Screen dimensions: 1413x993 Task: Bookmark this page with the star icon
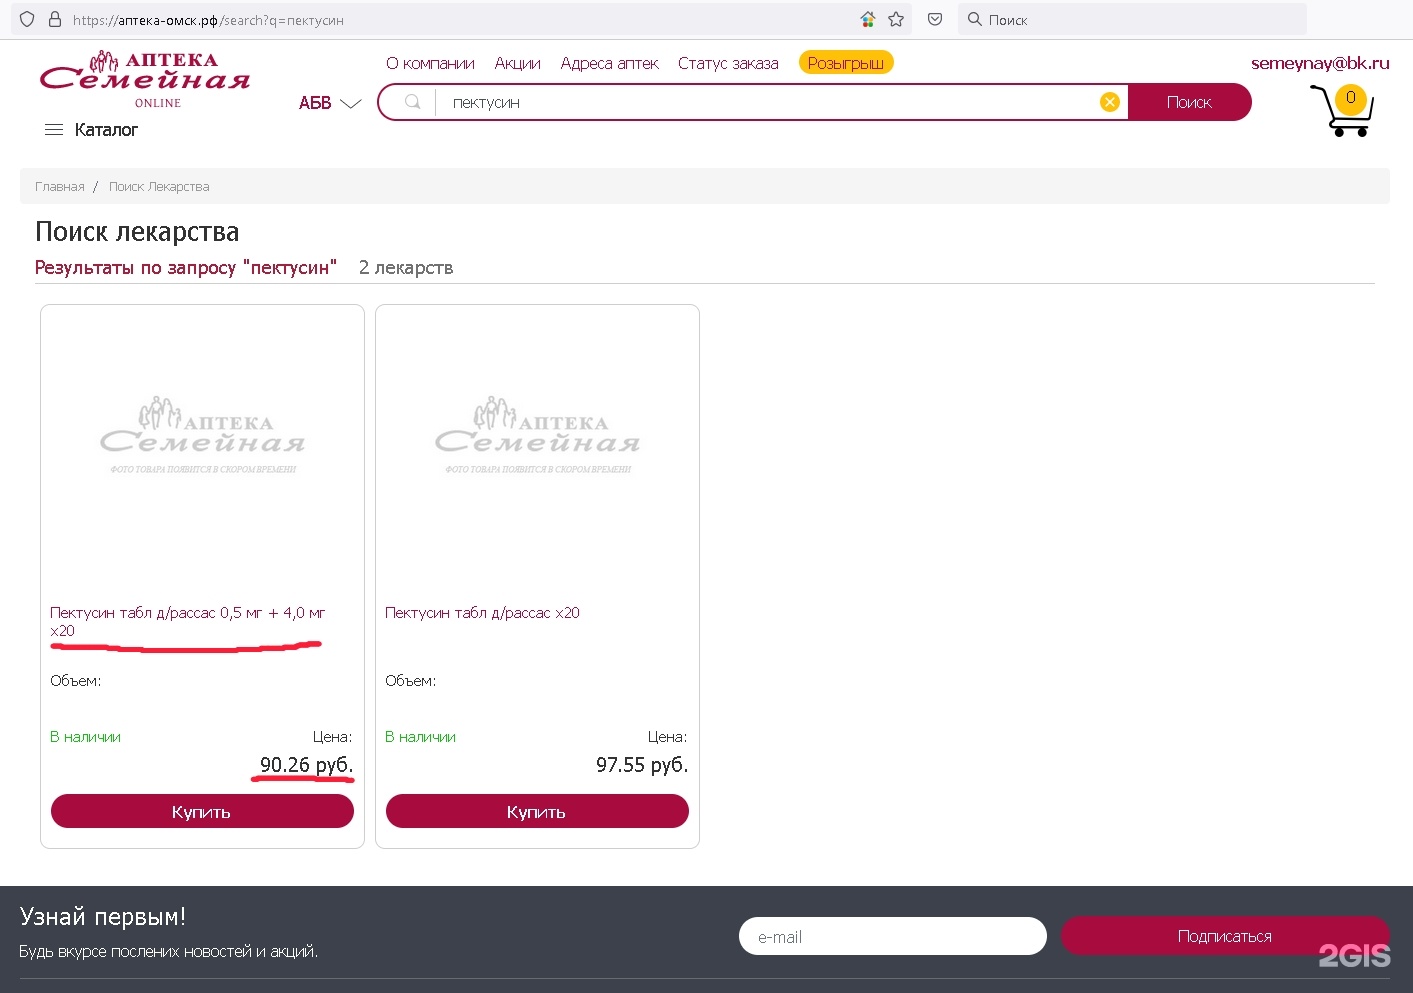click(896, 19)
